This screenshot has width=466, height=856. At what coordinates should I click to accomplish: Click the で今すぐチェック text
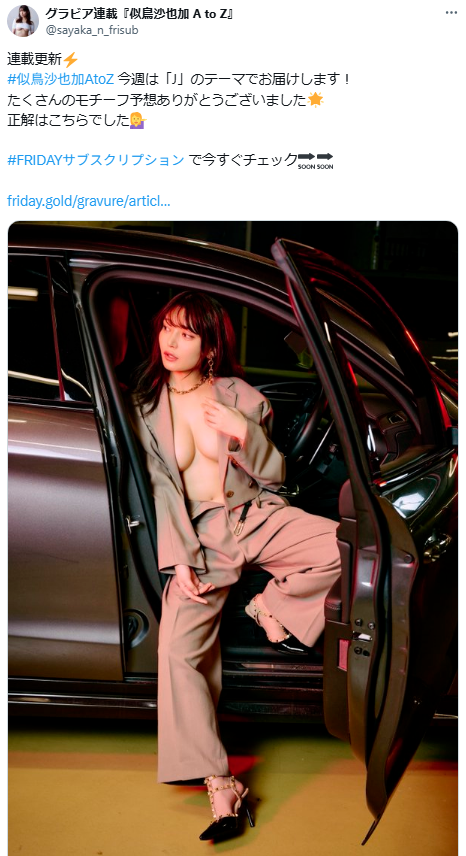tap(243, 159)
